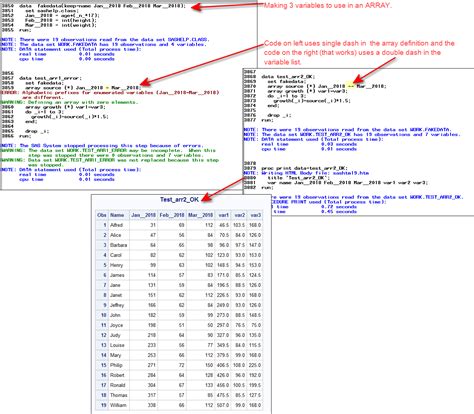
Task: Click the name Thomas in the table
Action: [x=119, y=395]
